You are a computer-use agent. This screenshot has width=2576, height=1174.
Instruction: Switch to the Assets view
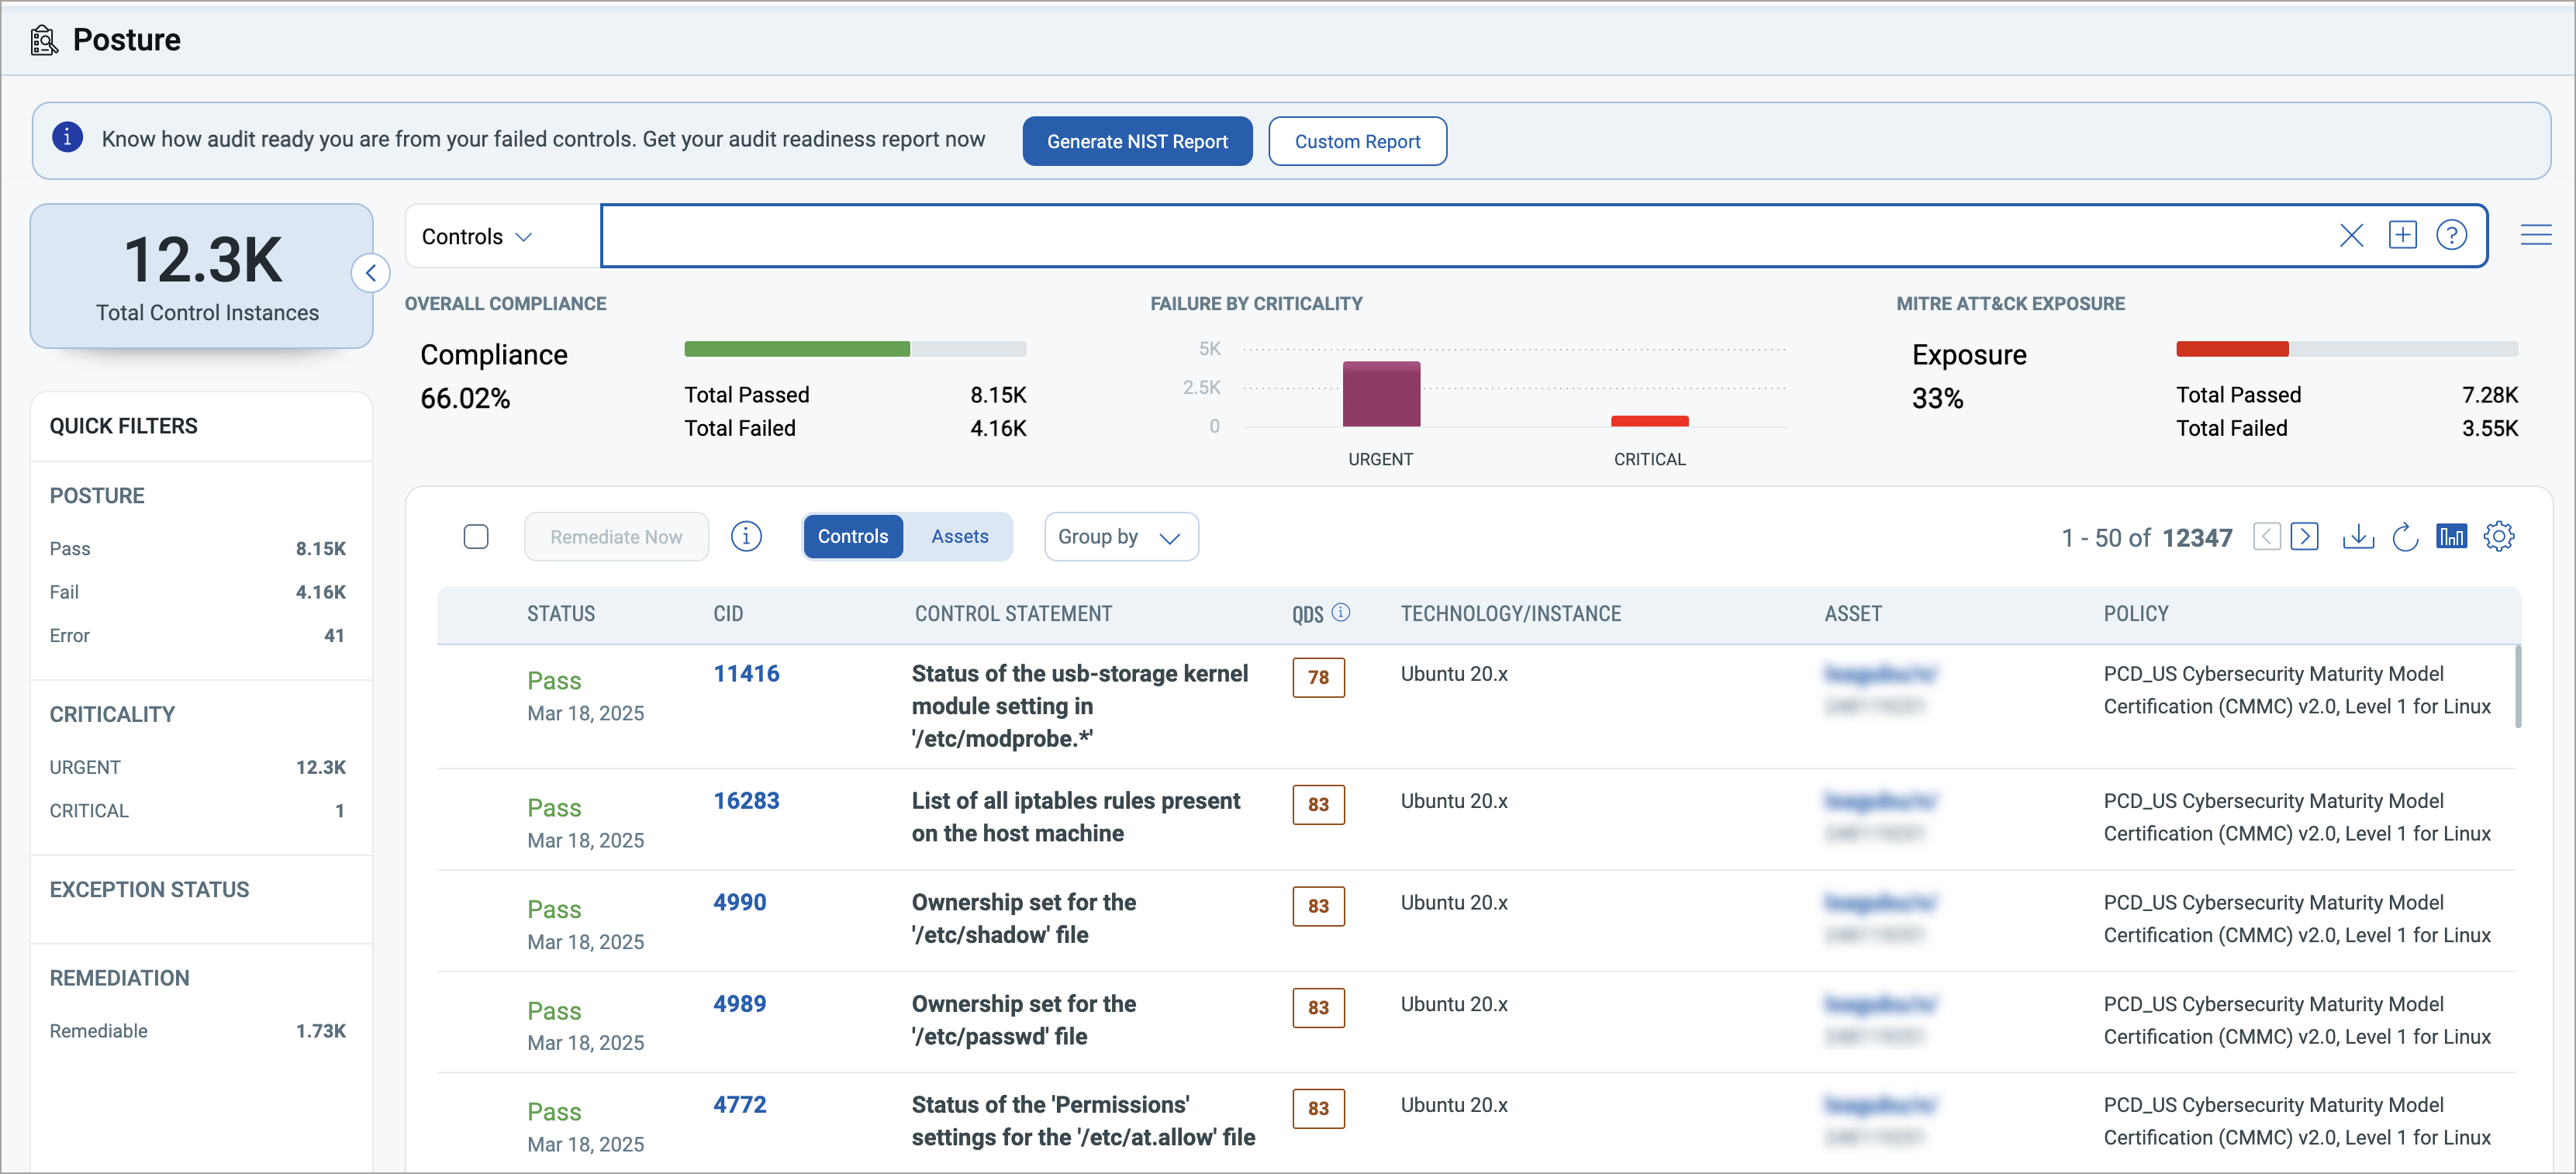[959, 537]
